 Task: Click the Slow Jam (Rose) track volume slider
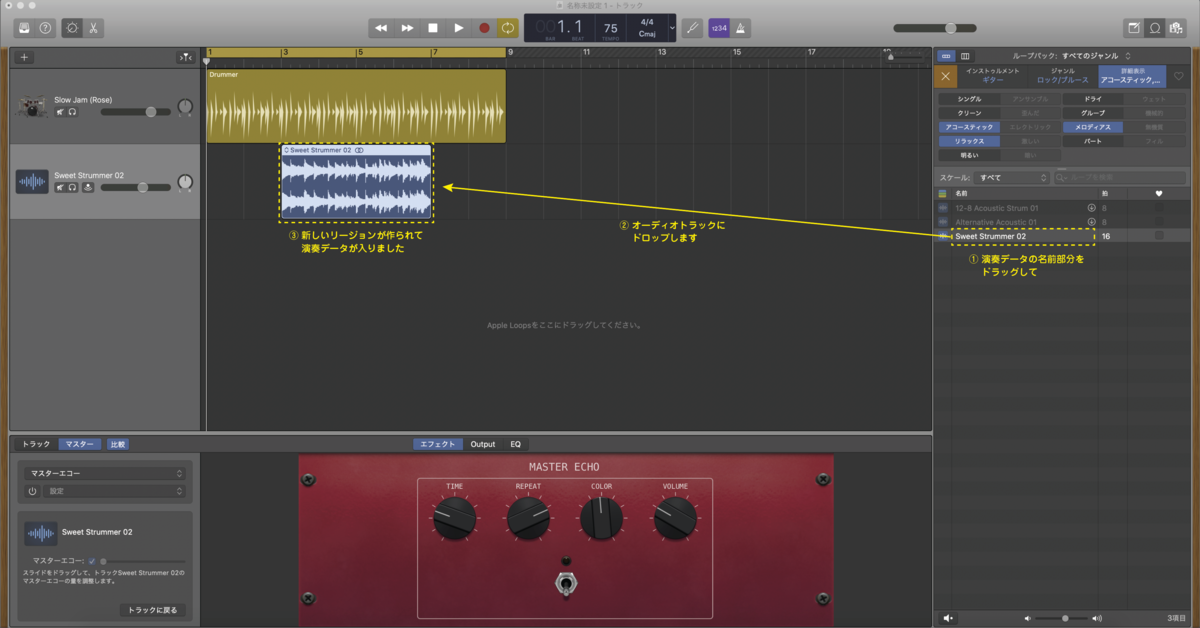[135, 112]
